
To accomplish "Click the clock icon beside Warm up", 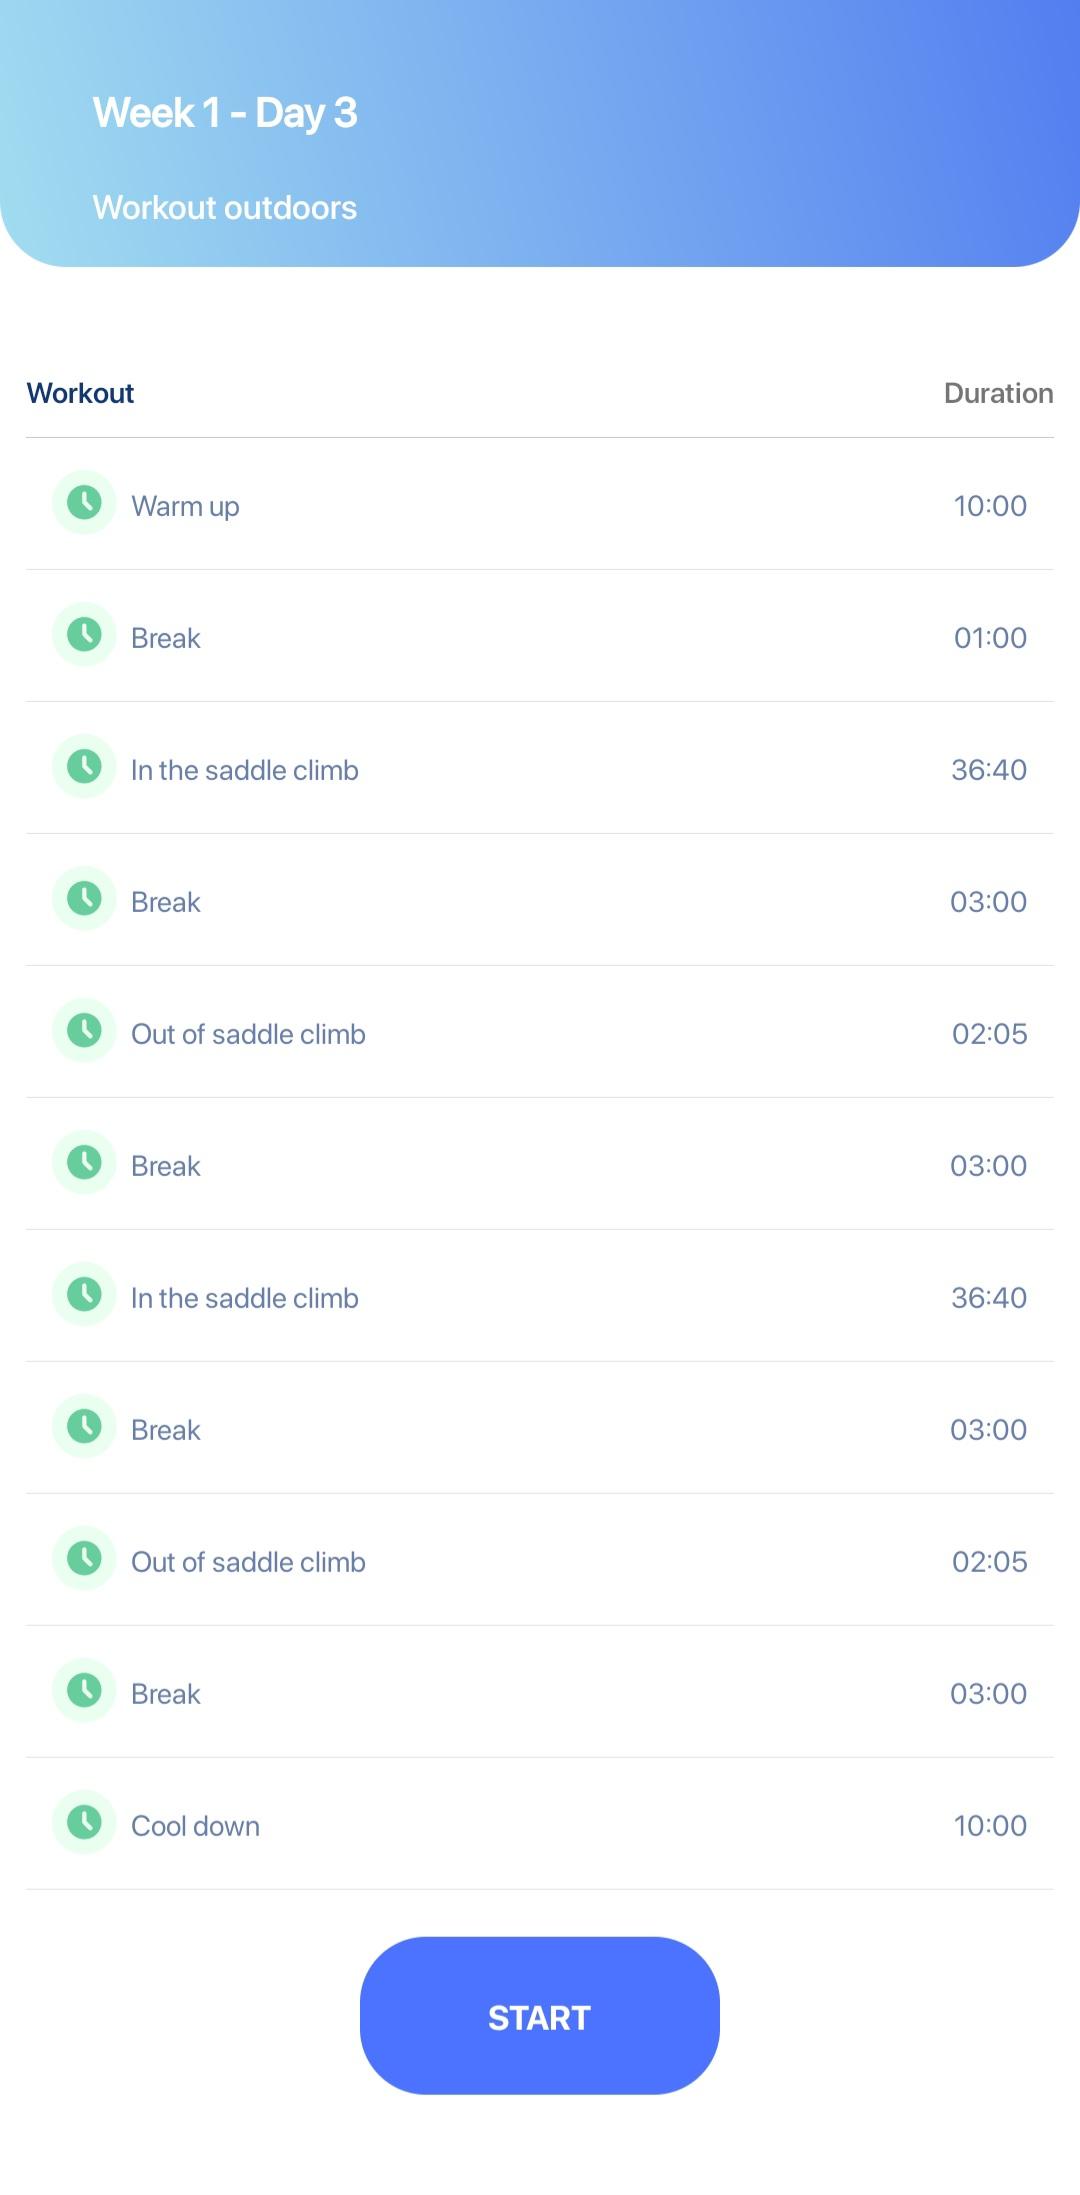I will tap(84, 502).
